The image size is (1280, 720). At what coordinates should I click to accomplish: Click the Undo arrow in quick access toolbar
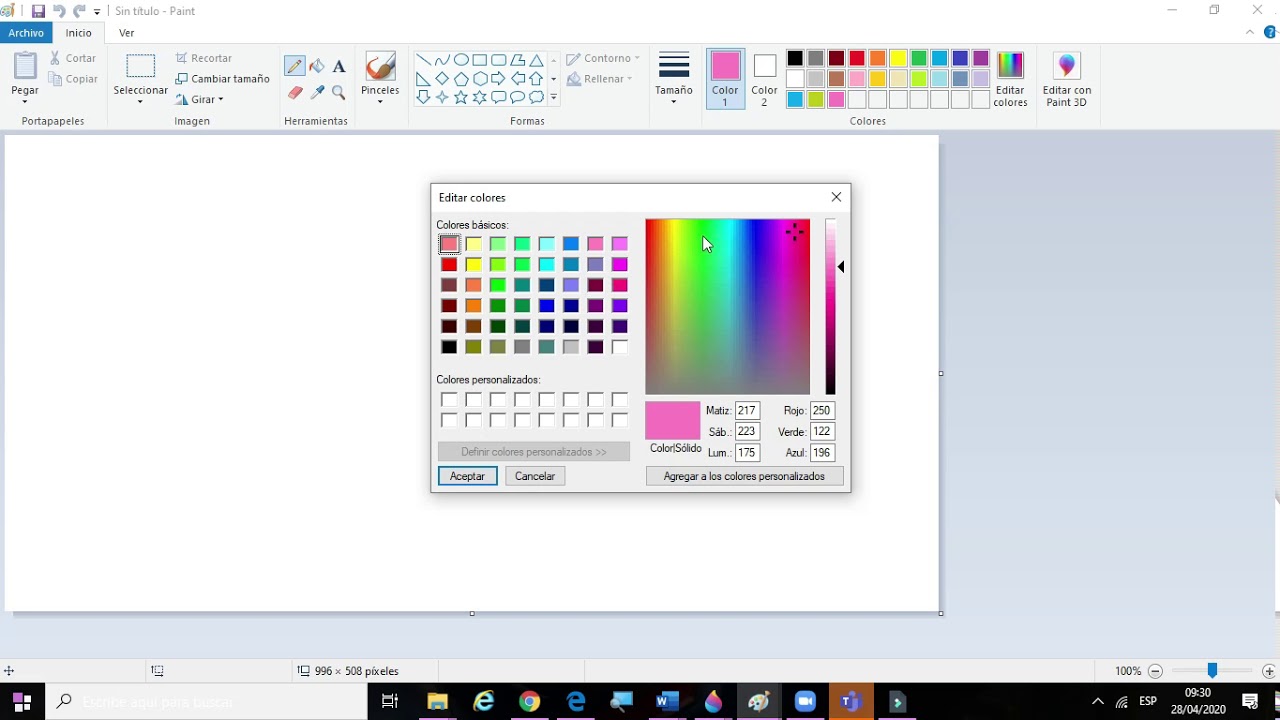[59, 11]
